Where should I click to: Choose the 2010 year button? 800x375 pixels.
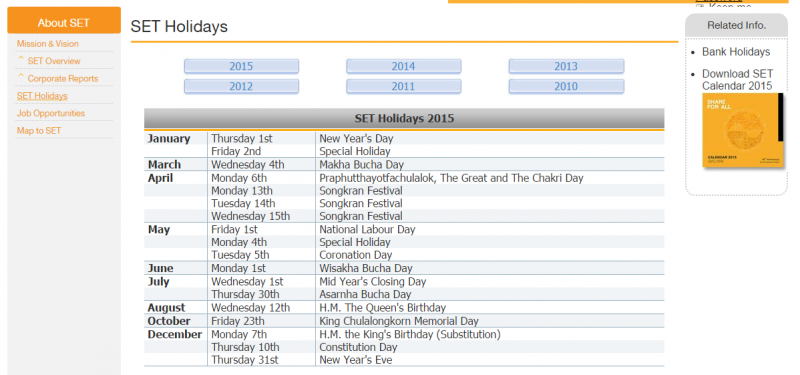(x=566, y=86)
